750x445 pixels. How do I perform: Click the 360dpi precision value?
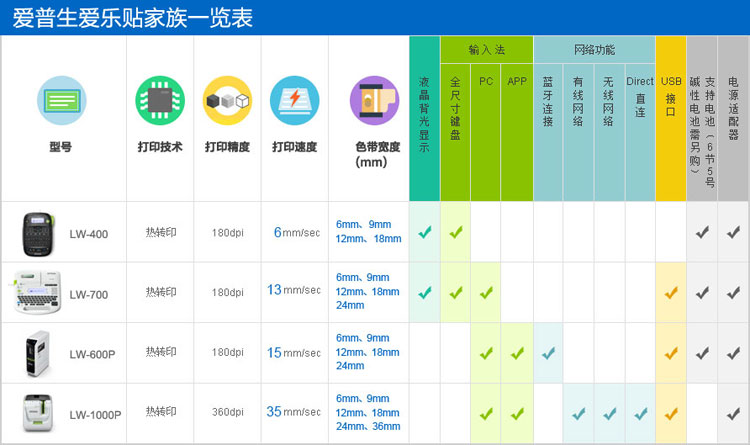[228, 412]
